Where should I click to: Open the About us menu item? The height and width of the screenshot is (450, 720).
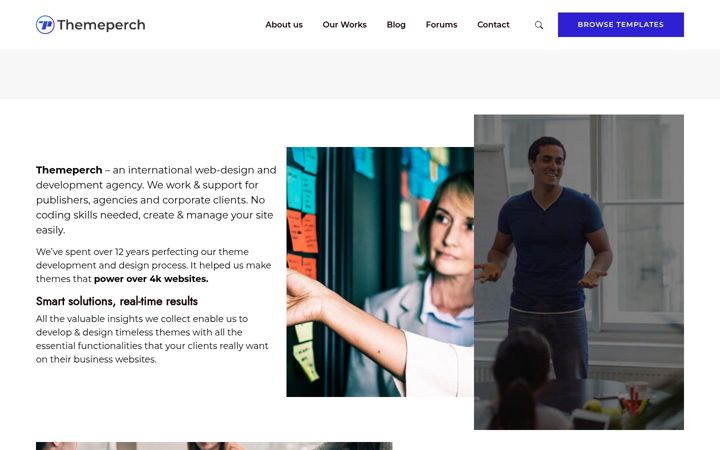[x=284, y=25]
